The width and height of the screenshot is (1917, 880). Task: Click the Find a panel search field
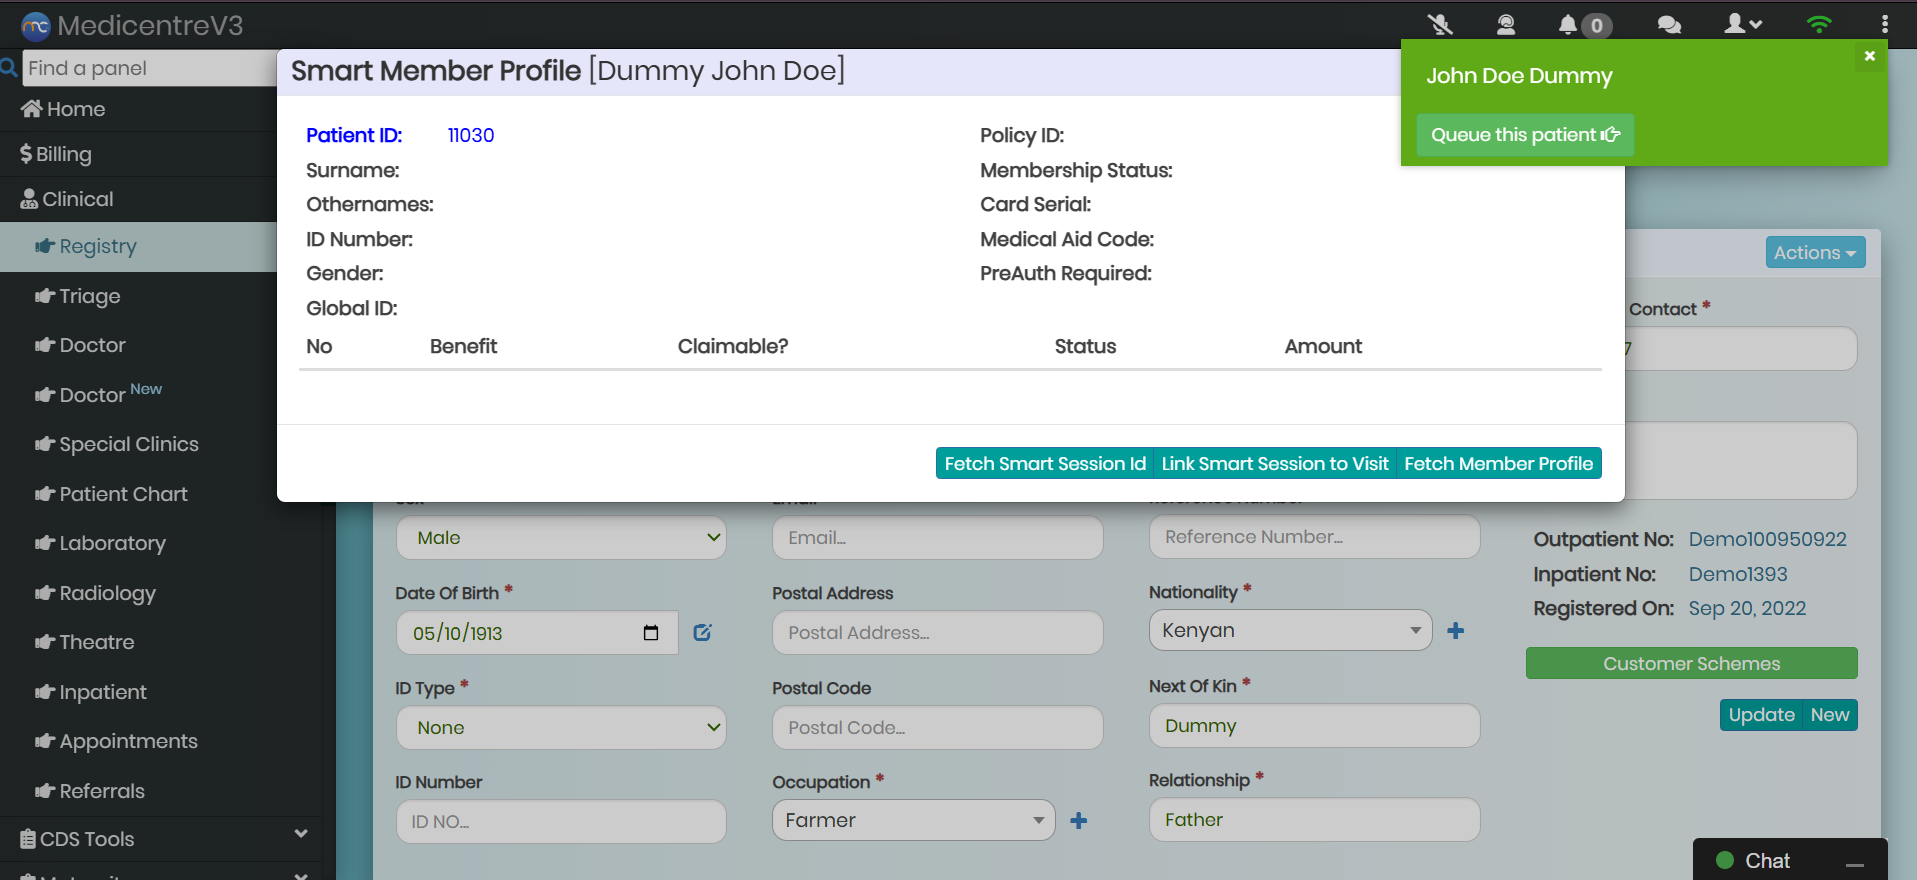point(148,68)
